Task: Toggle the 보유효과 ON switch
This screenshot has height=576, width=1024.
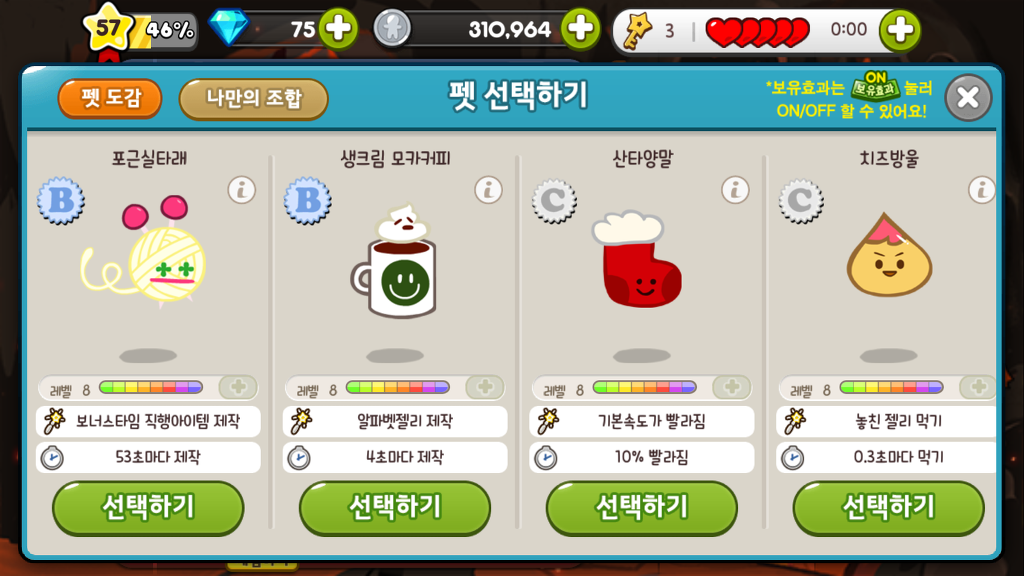Action: (875, 87)
